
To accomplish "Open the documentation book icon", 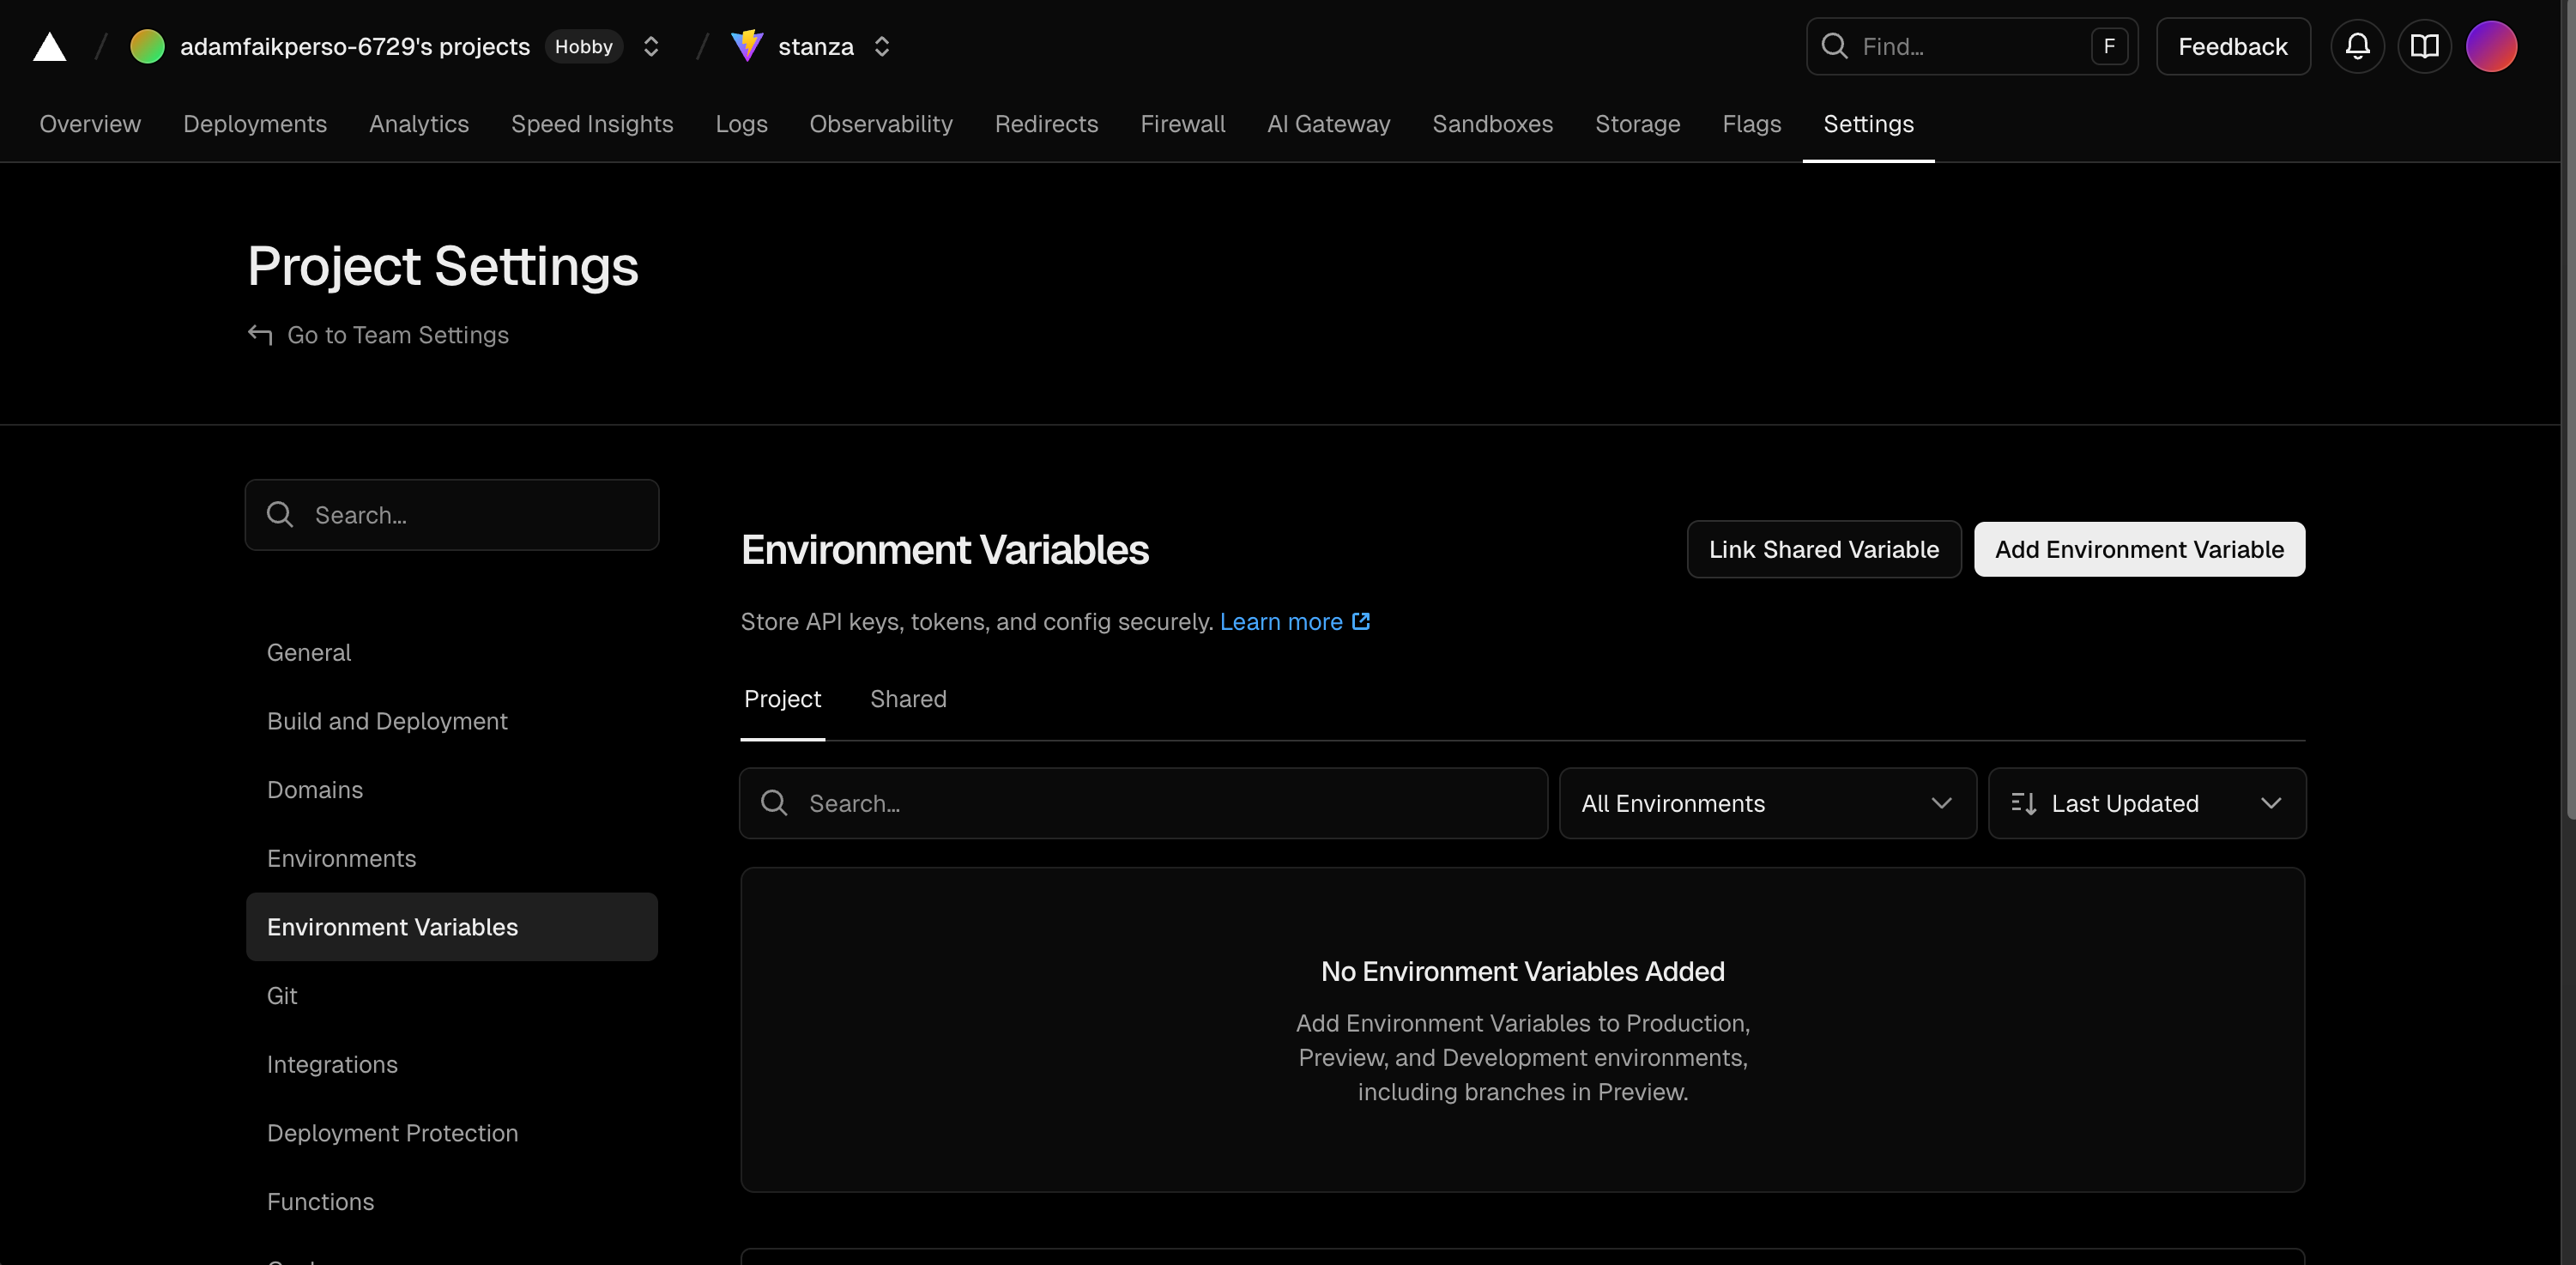I will point(2424,46).
